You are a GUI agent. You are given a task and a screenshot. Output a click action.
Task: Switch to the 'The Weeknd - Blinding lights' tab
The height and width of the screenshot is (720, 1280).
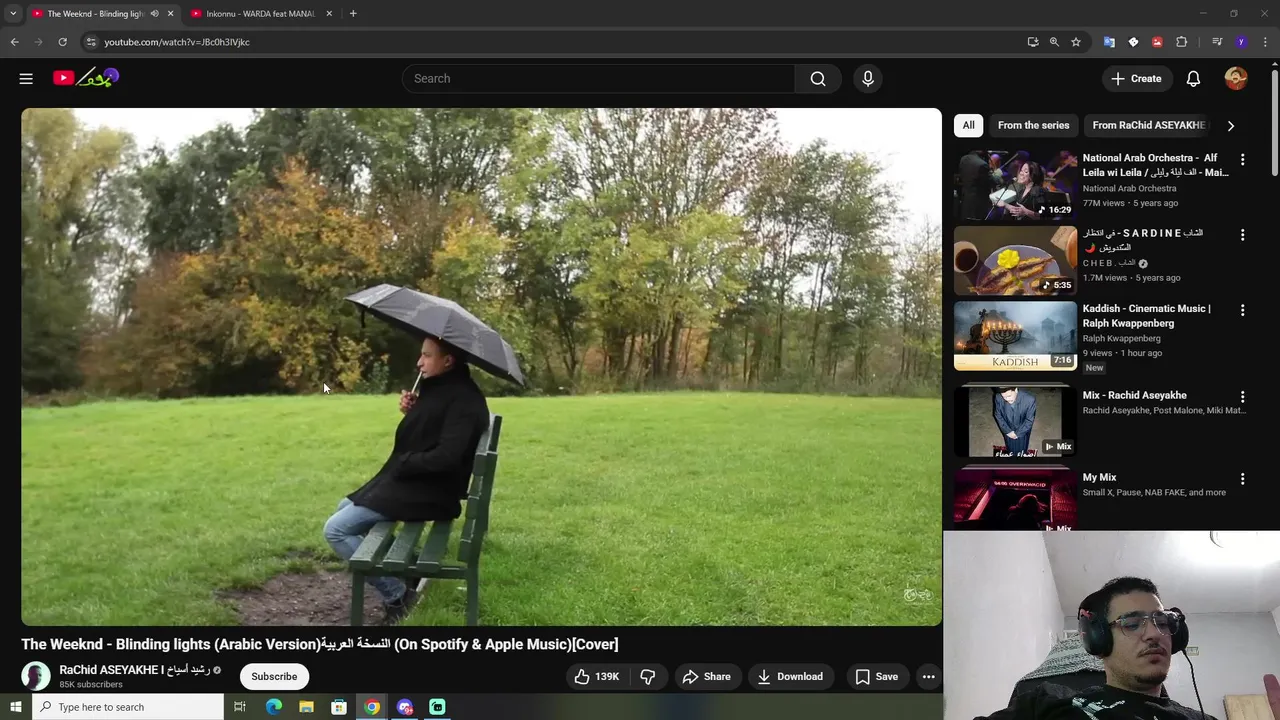tap(95, 13)
